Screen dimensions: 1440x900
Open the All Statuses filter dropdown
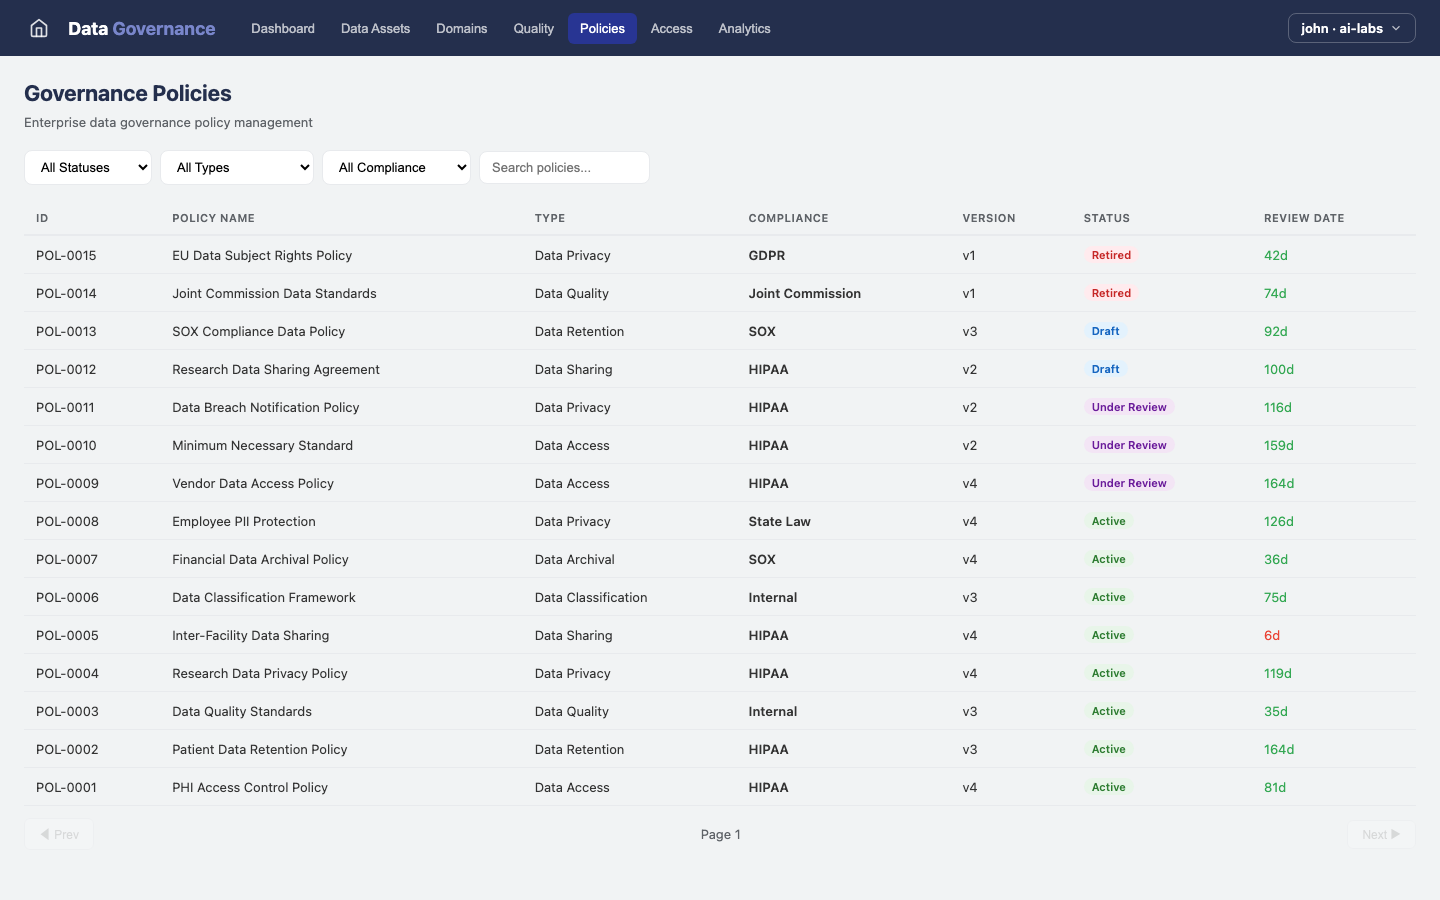pos(88,167)
